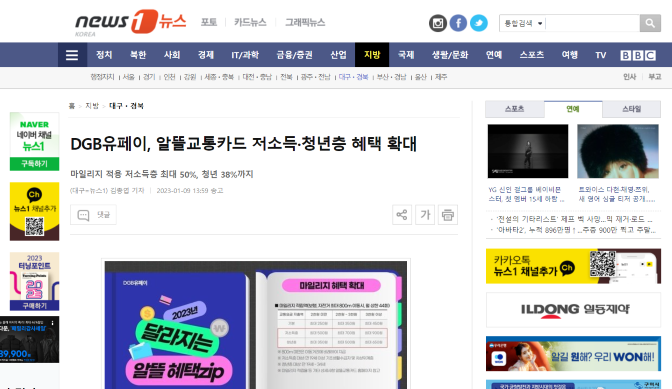Open the 강원 region submenu link
This screenshot has width=672, height=389.
coord(190,77)
